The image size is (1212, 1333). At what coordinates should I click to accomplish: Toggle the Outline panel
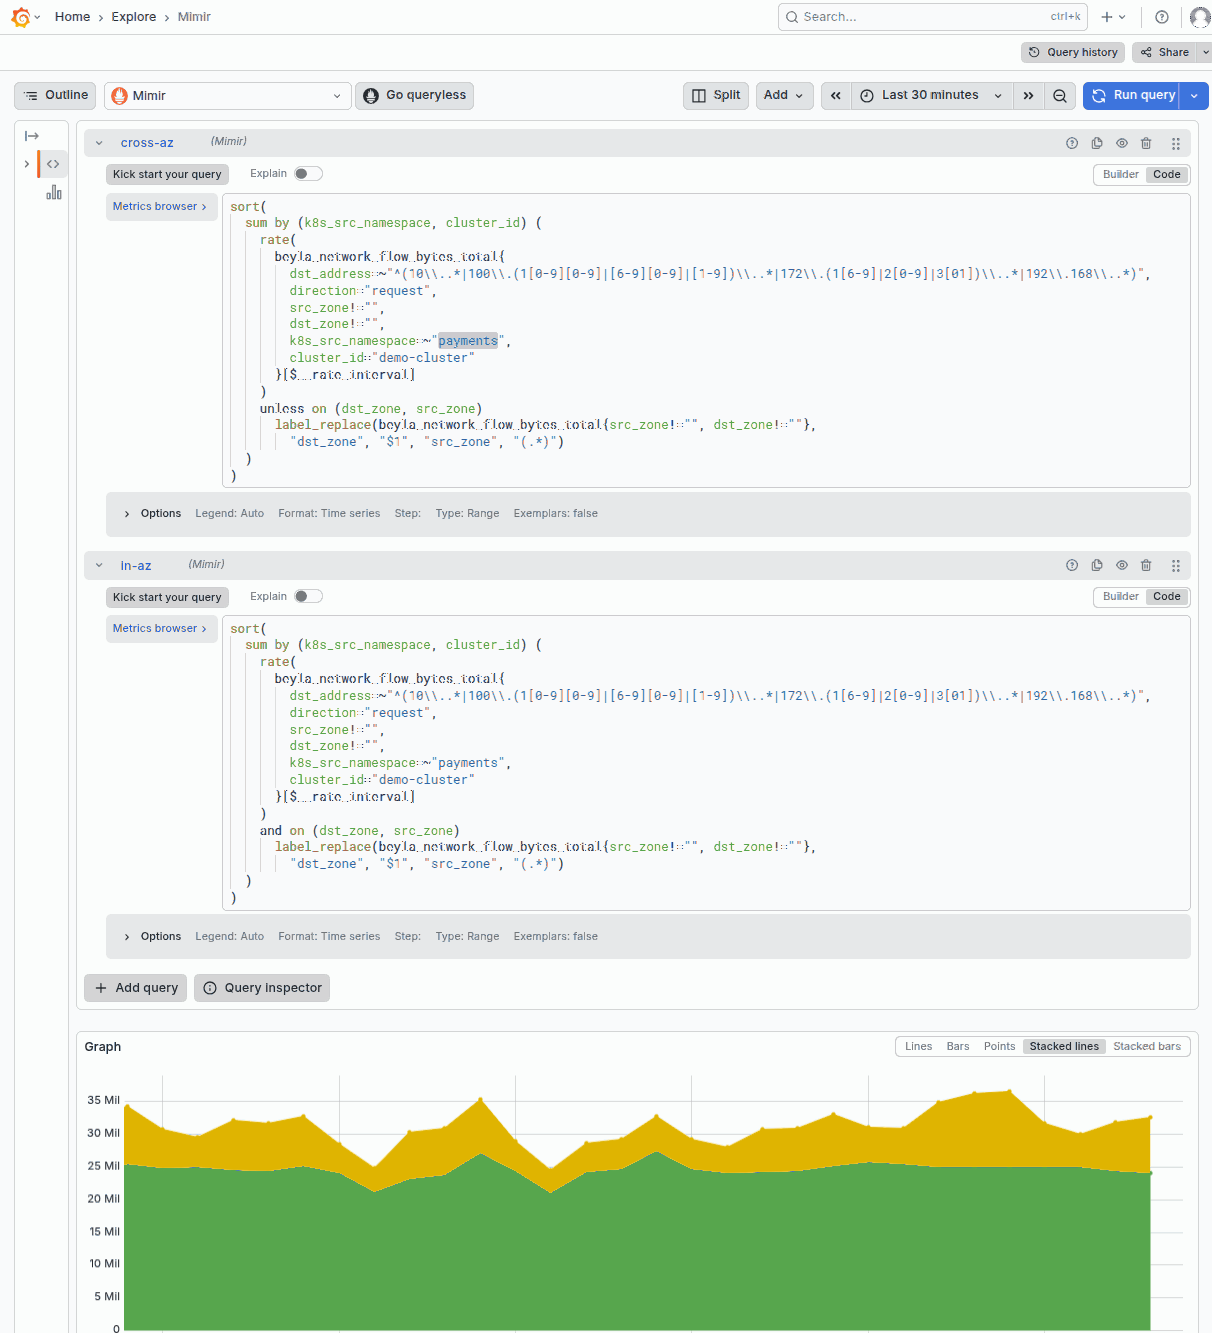[x=55, y=95]
